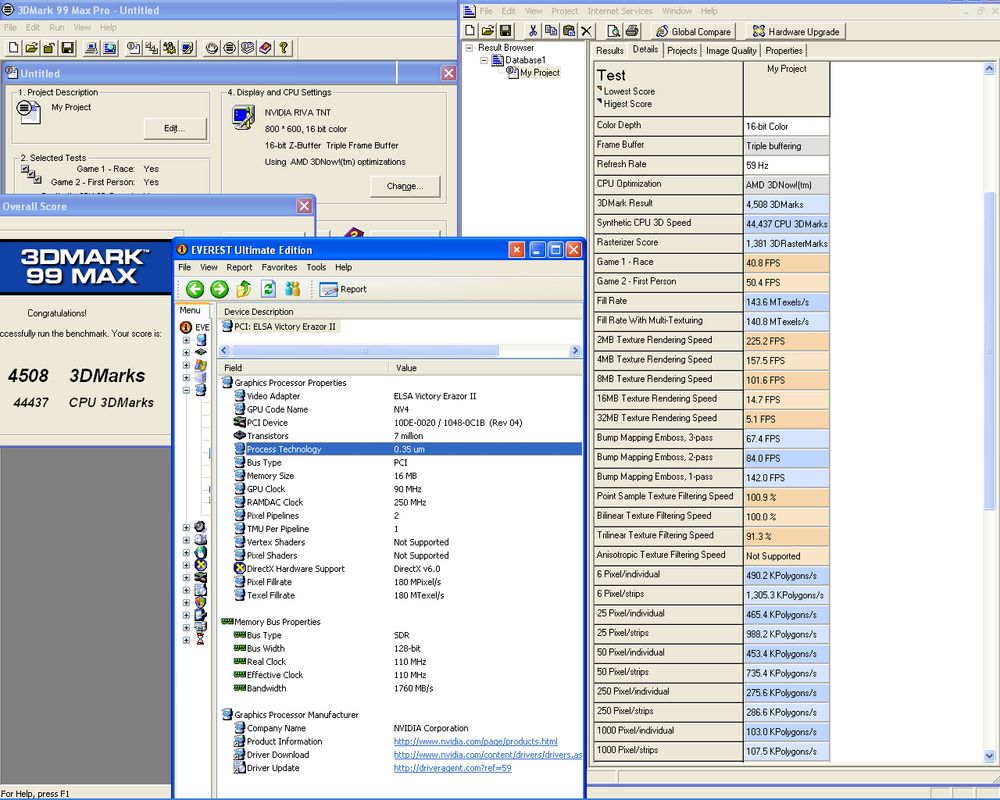Image resolution: width=1000 pixels, height=800 pixels.
Task: Open Favorites menu in EVEREST
Action: coord(279,267)
